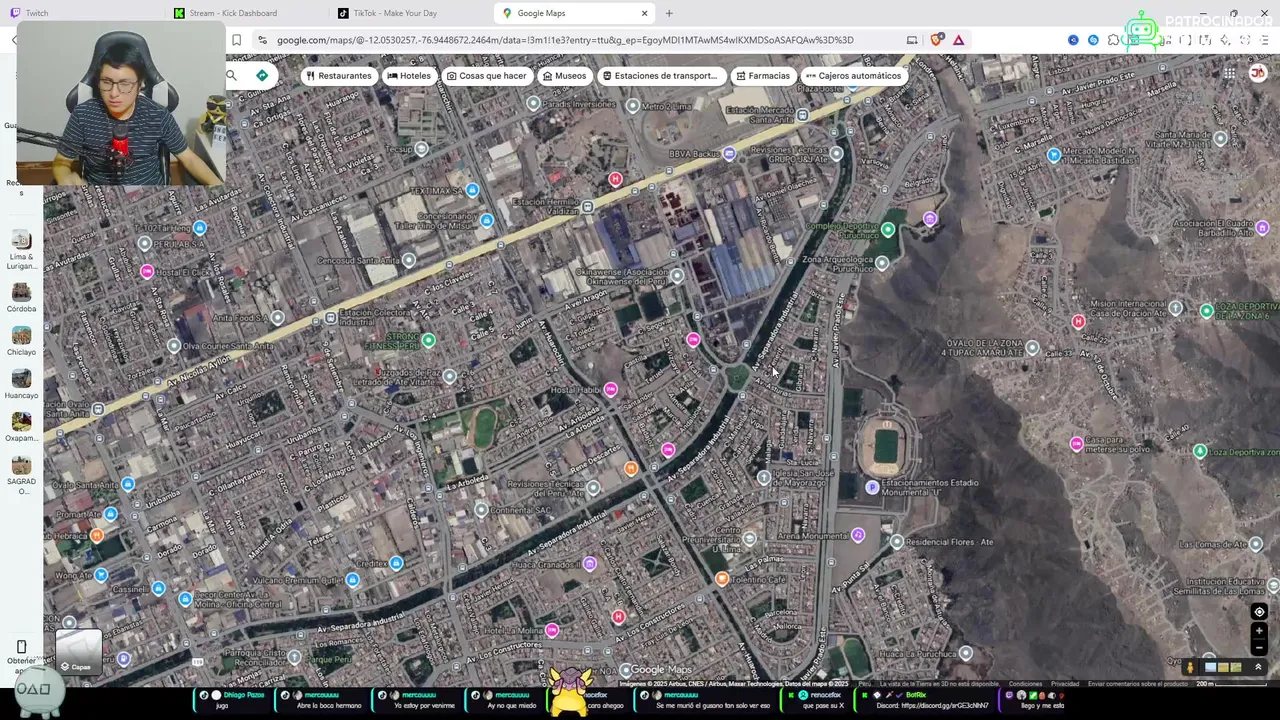Click the Estacionamientos Estadio Monumental parking marker
Image resolution: width=1280 pixels, height=720 pixels.
[872, 487]
